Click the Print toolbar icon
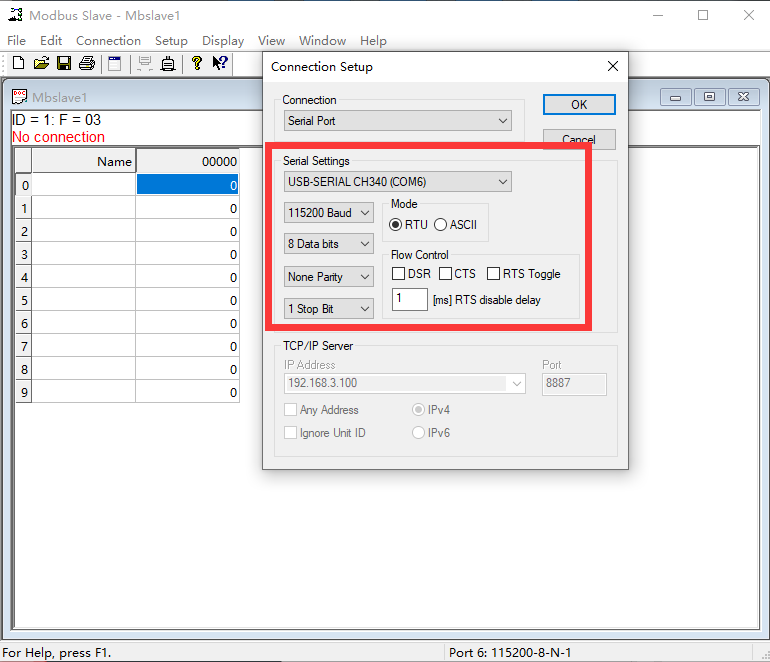The height and width of the screenshot is (662, 770). pyautogui.click(x=87, y=64)
